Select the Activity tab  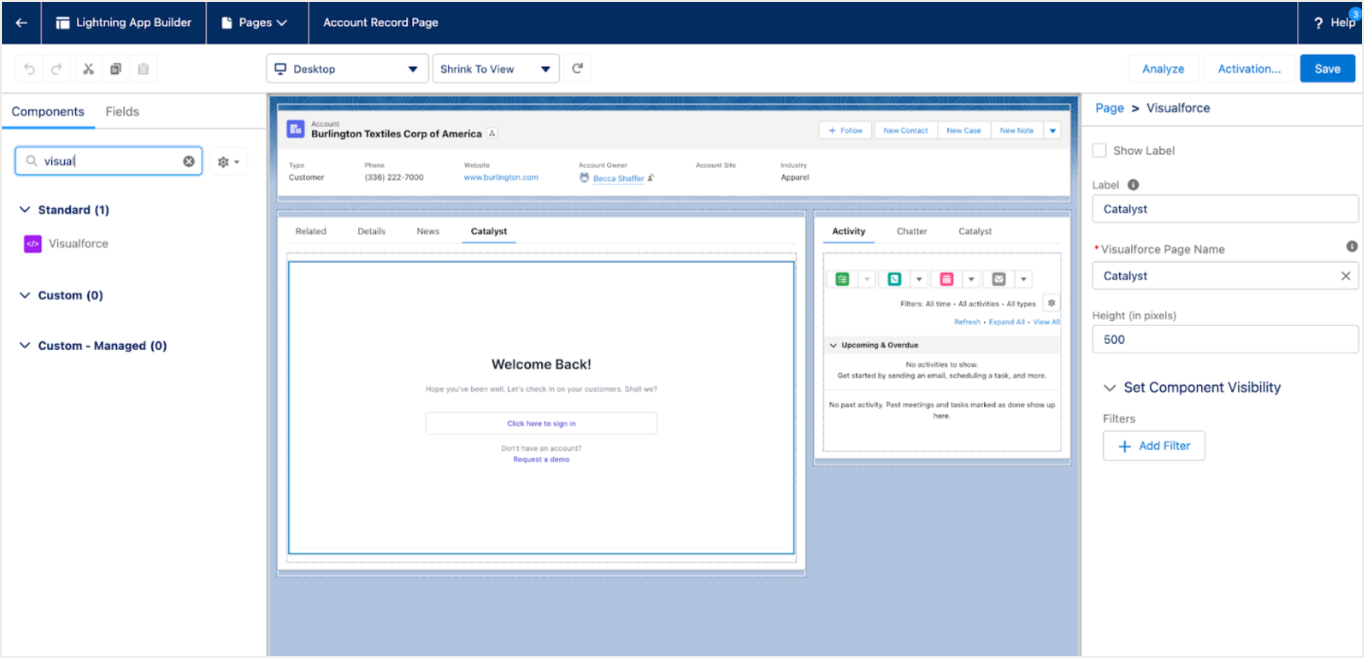click(x=848, y=231)
